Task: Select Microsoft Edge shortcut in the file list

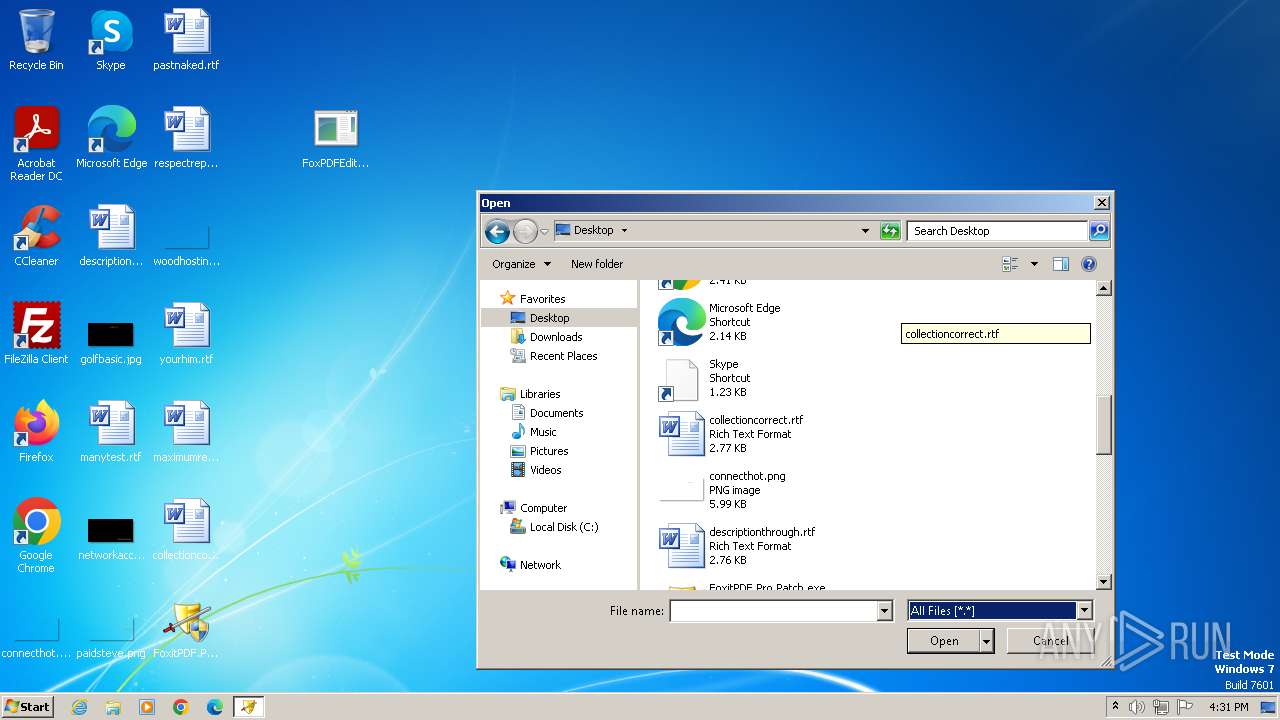Action: [720, 322]
